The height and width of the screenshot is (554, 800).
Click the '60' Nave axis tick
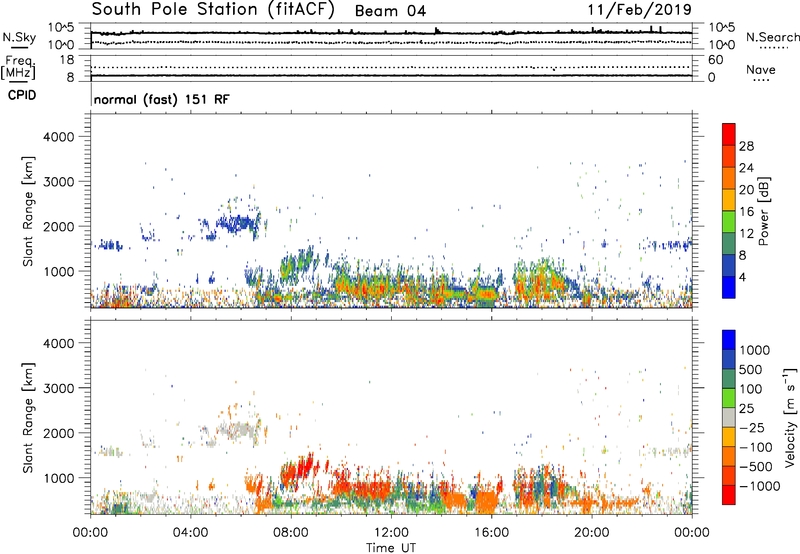point(715,60)
